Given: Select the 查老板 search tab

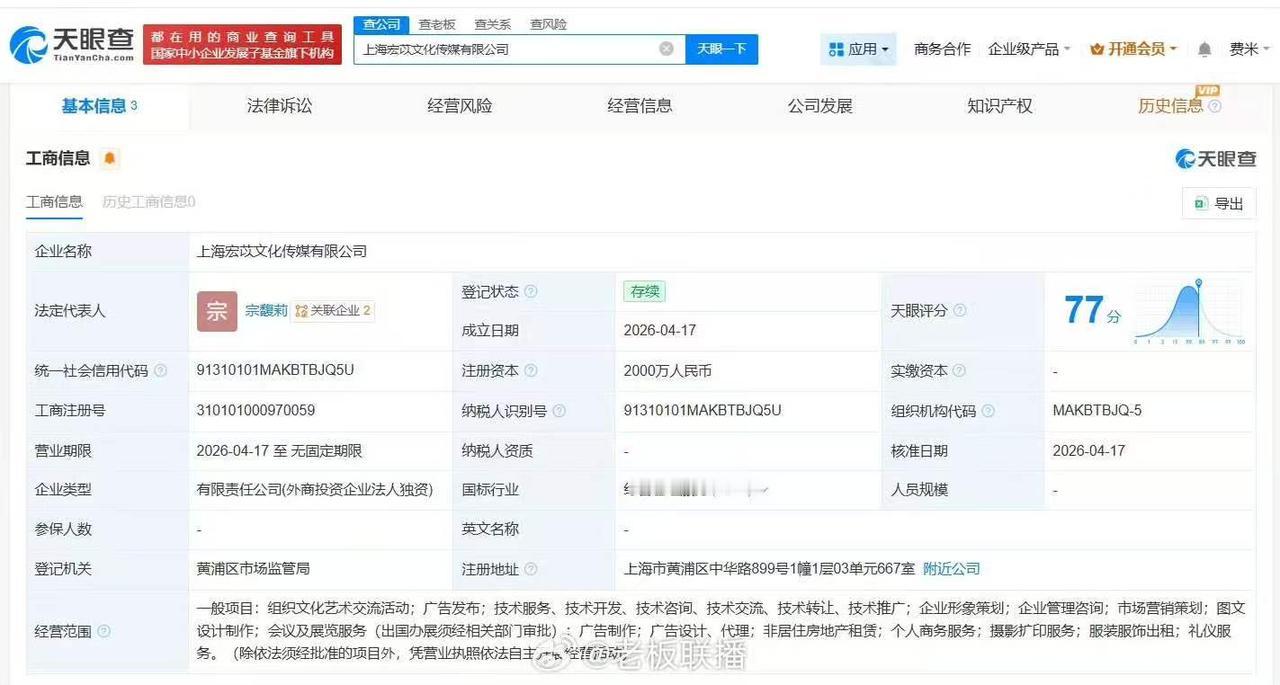Looking at the screenshot, I should point(437,24).
